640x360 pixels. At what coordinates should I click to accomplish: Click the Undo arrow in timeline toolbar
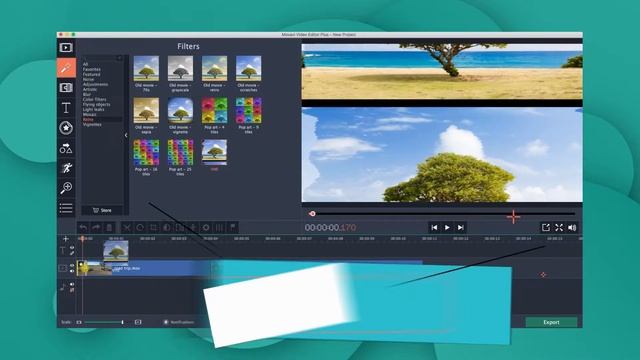click(x=83, y=227)
